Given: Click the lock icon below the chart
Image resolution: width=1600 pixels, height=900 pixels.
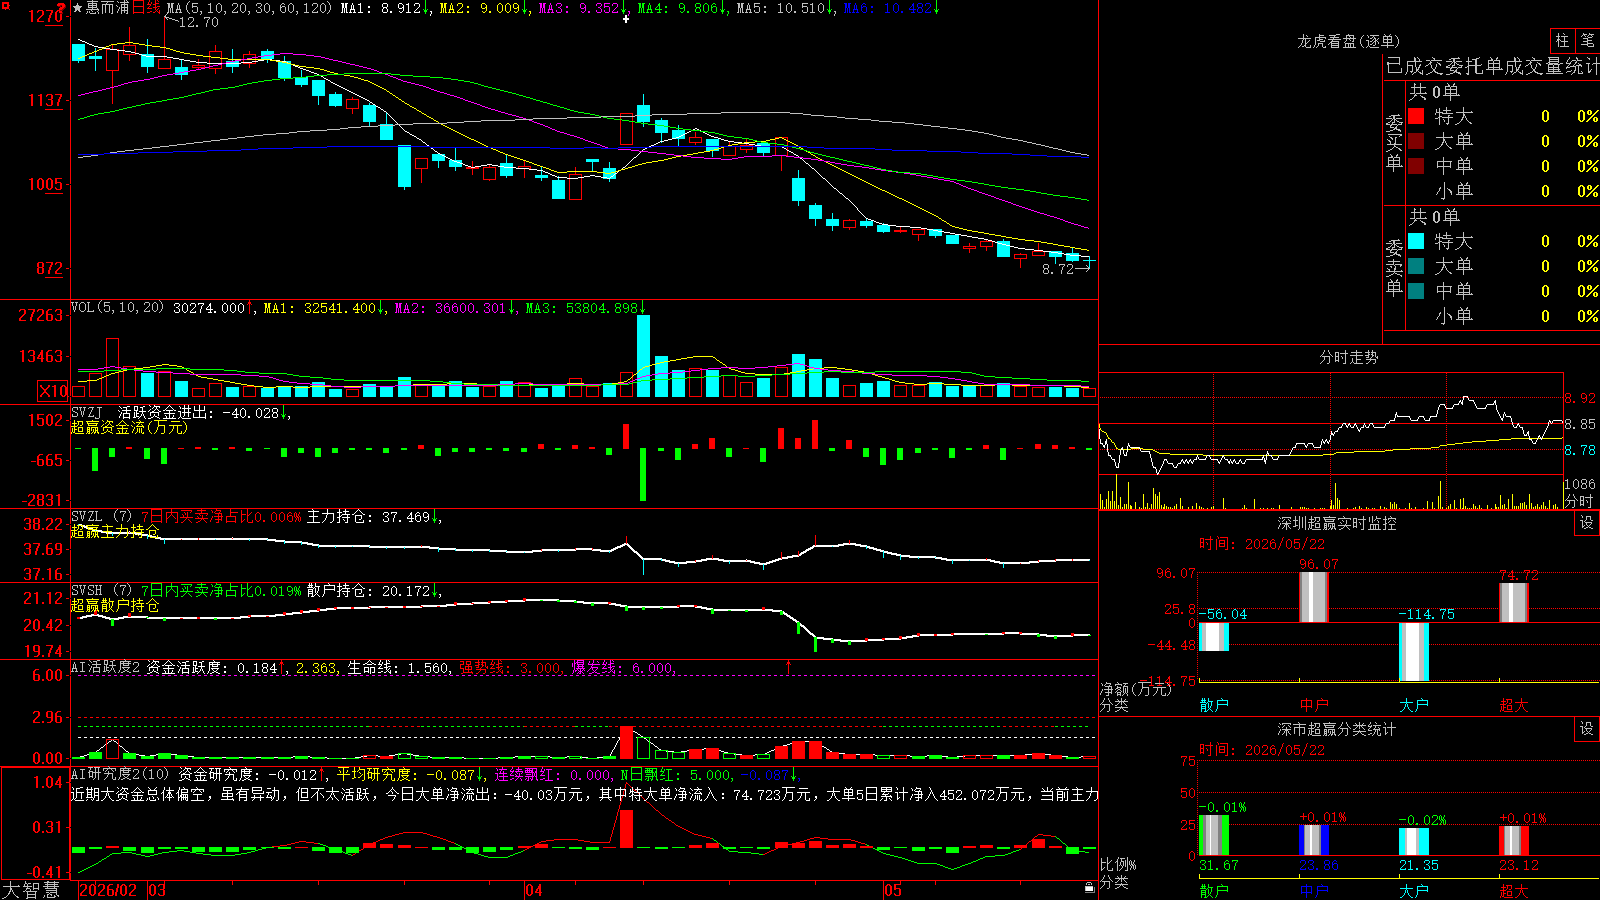Looking at the screenshot, I should tap(1089, 887).
